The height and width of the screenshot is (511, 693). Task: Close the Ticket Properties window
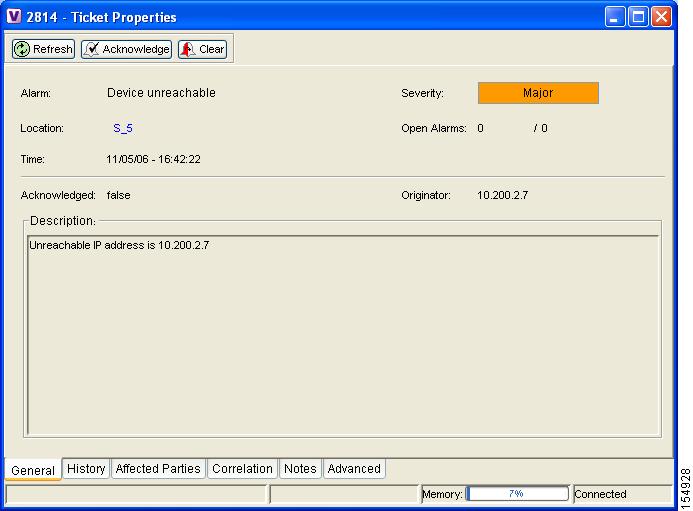click(662, 17)
